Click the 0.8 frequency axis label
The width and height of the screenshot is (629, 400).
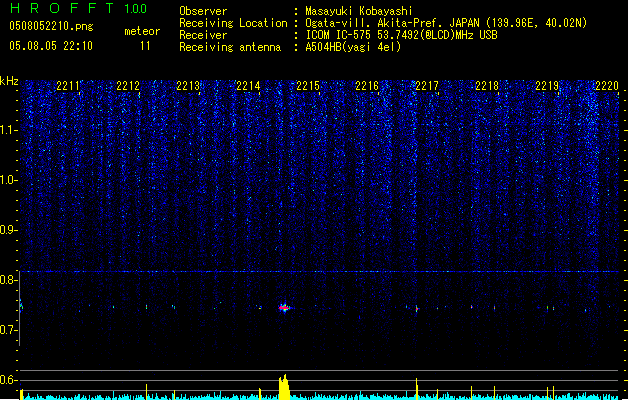tap(8, 280)
